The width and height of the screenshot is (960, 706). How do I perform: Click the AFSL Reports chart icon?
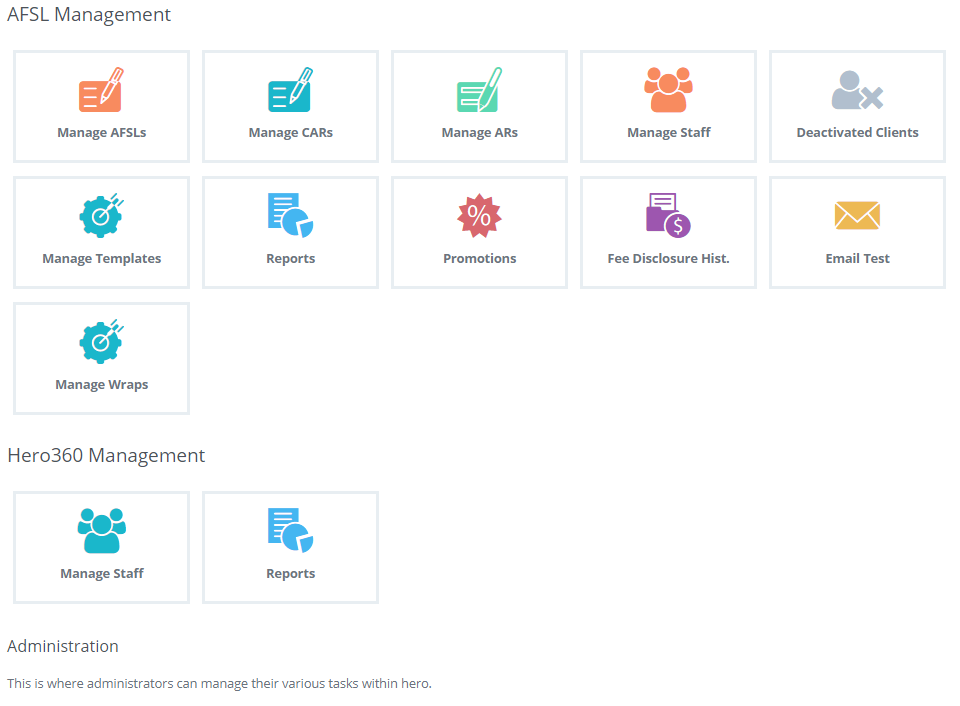290,215
